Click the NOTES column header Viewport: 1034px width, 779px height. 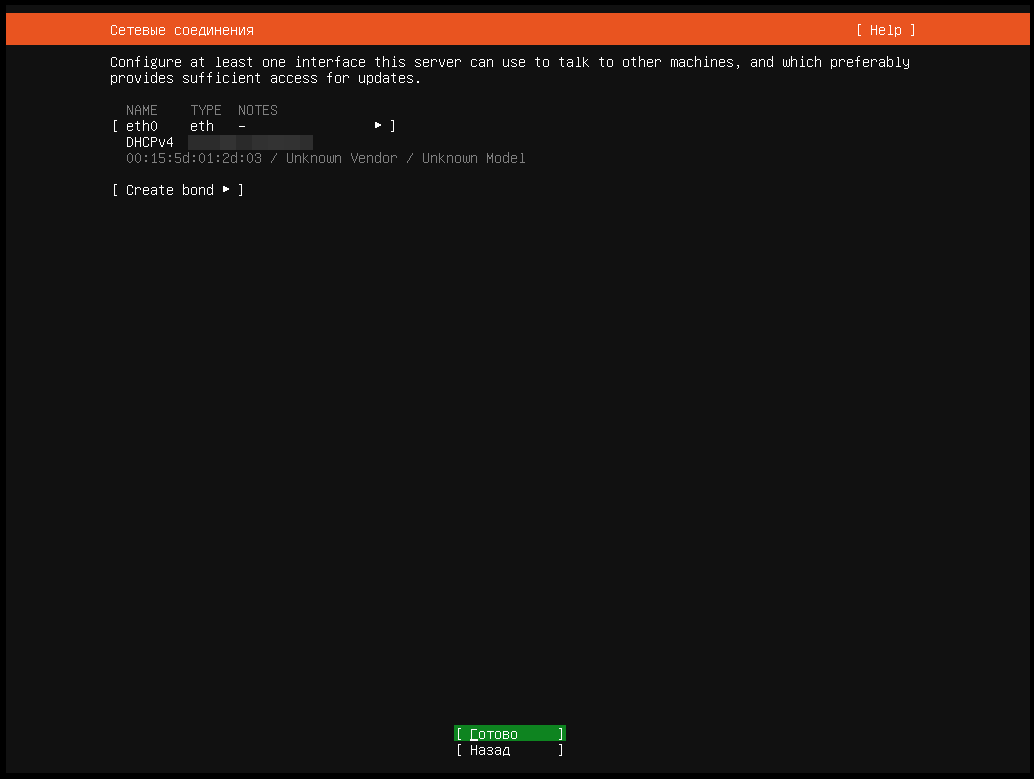click(x=258, y=110)
